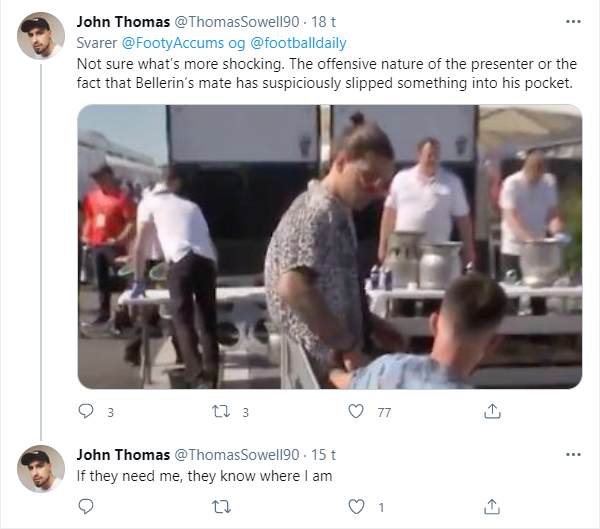The height and width of the screenshot is (529, 600).
Task: Open more options on the second tweet
Action: click(573, 454)
